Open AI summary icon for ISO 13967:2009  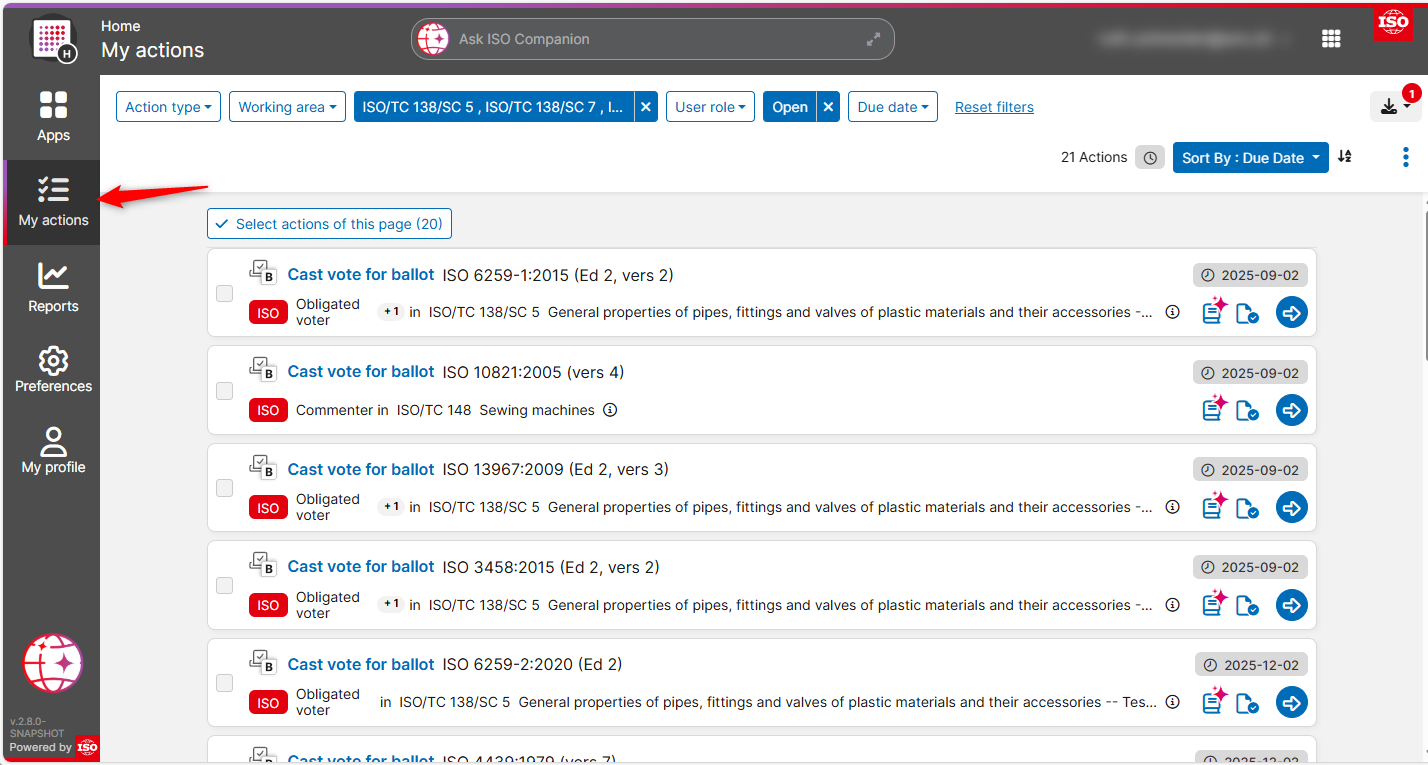[1214, 506]
